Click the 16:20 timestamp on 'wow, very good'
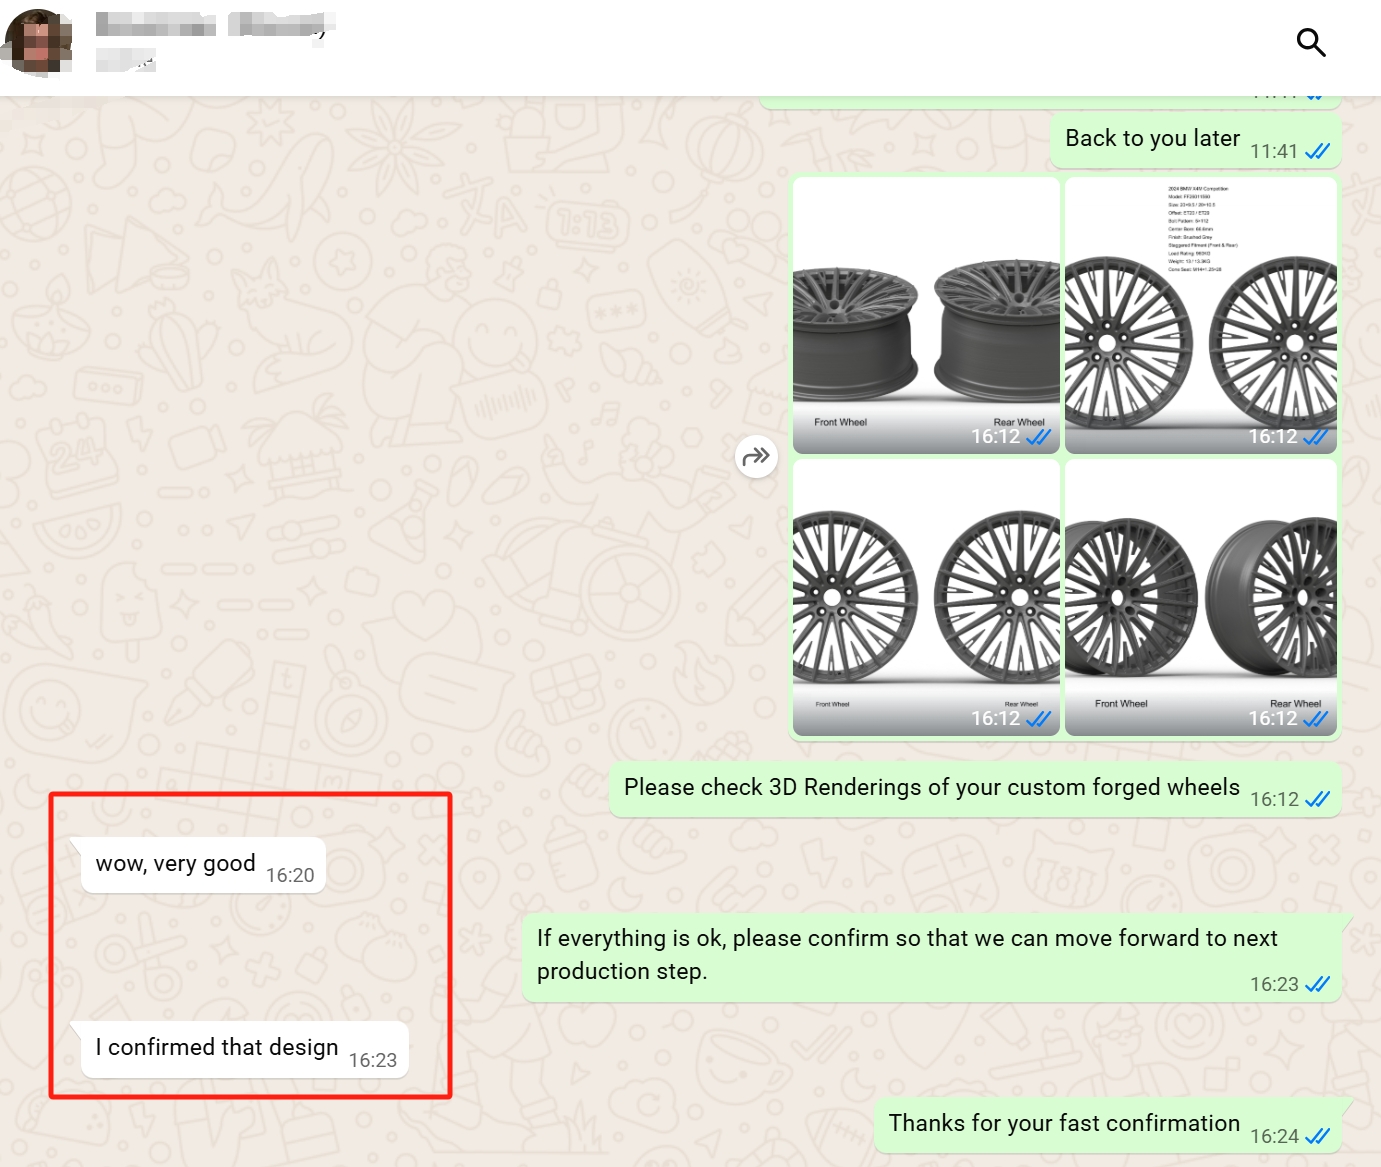1381x1167 pixels. (290, 875)
